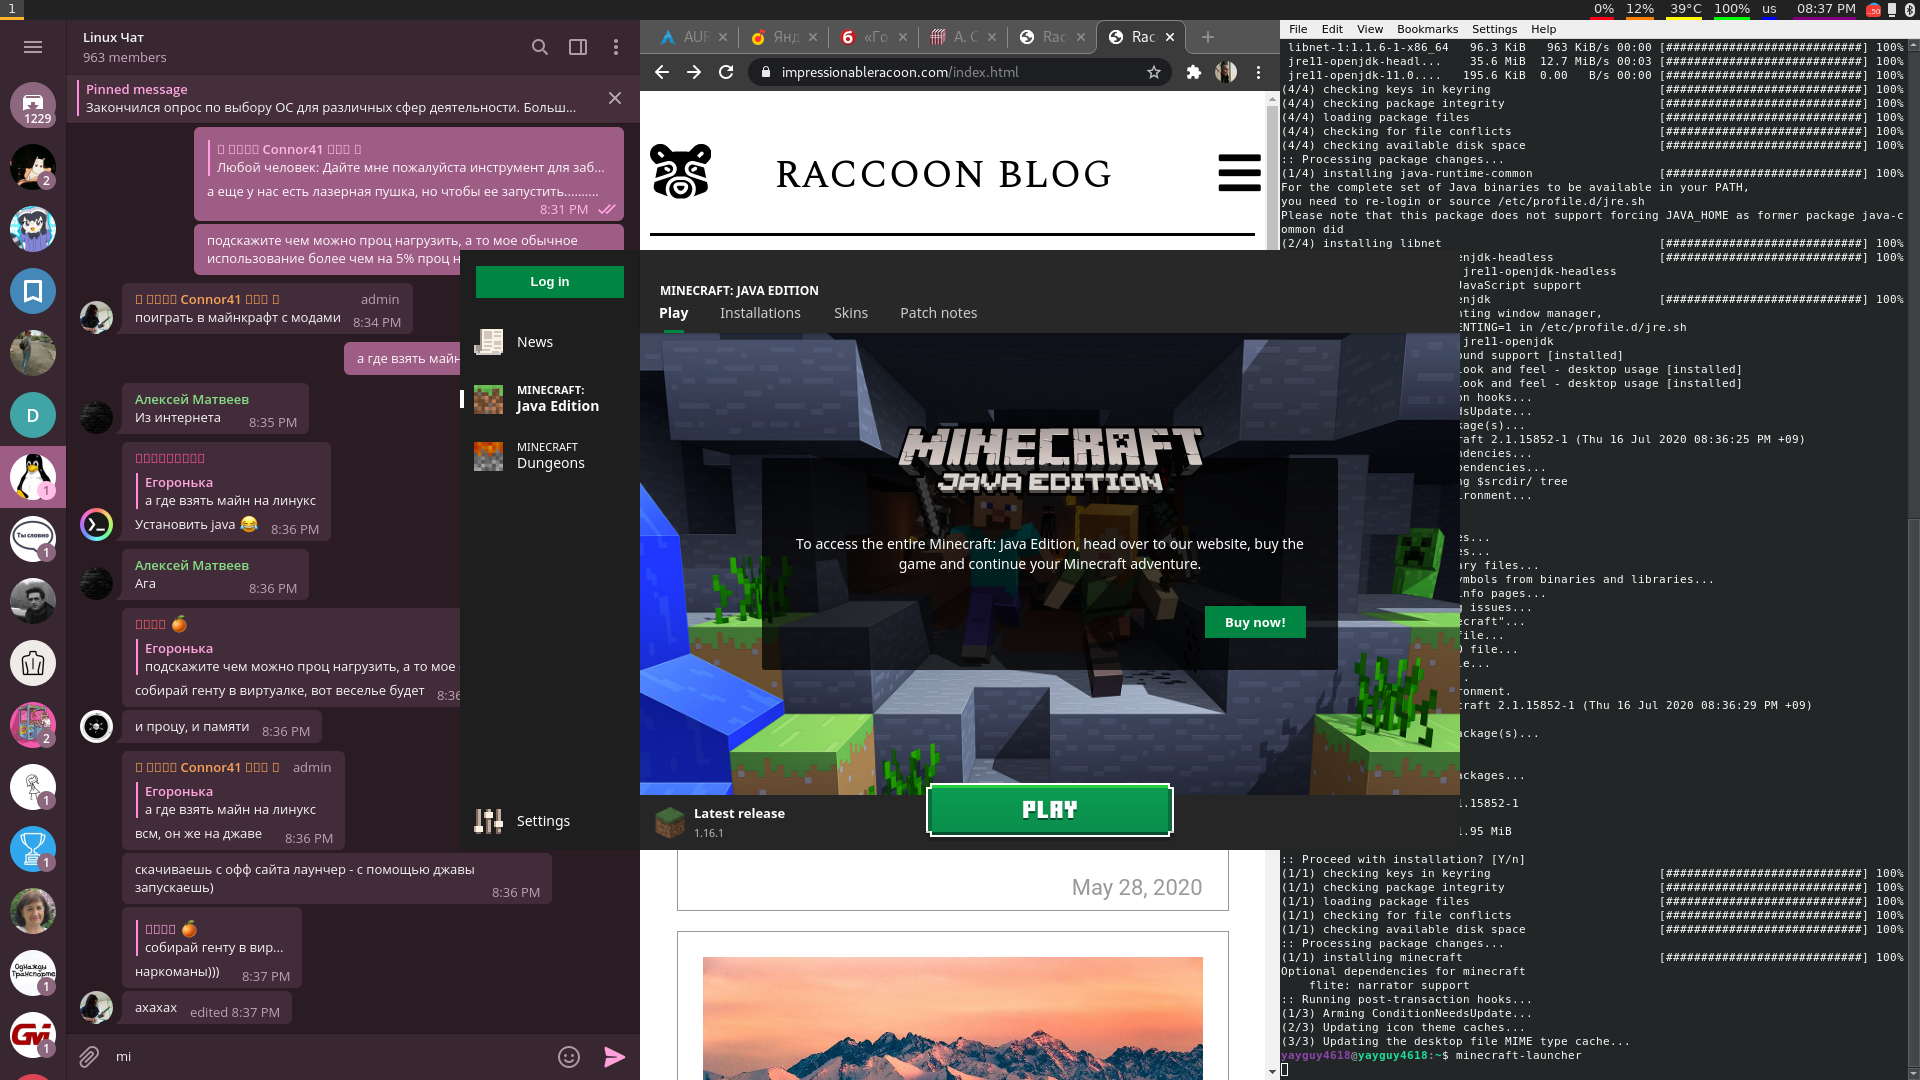Screen dimensions: 1920x1080
Task: Click the Buy now! button
Action: (x=1255, y=622)
